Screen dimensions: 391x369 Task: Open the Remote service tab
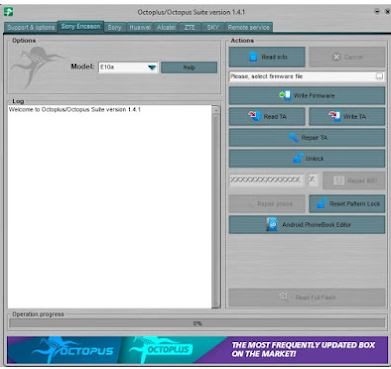[x=249, y=27]
